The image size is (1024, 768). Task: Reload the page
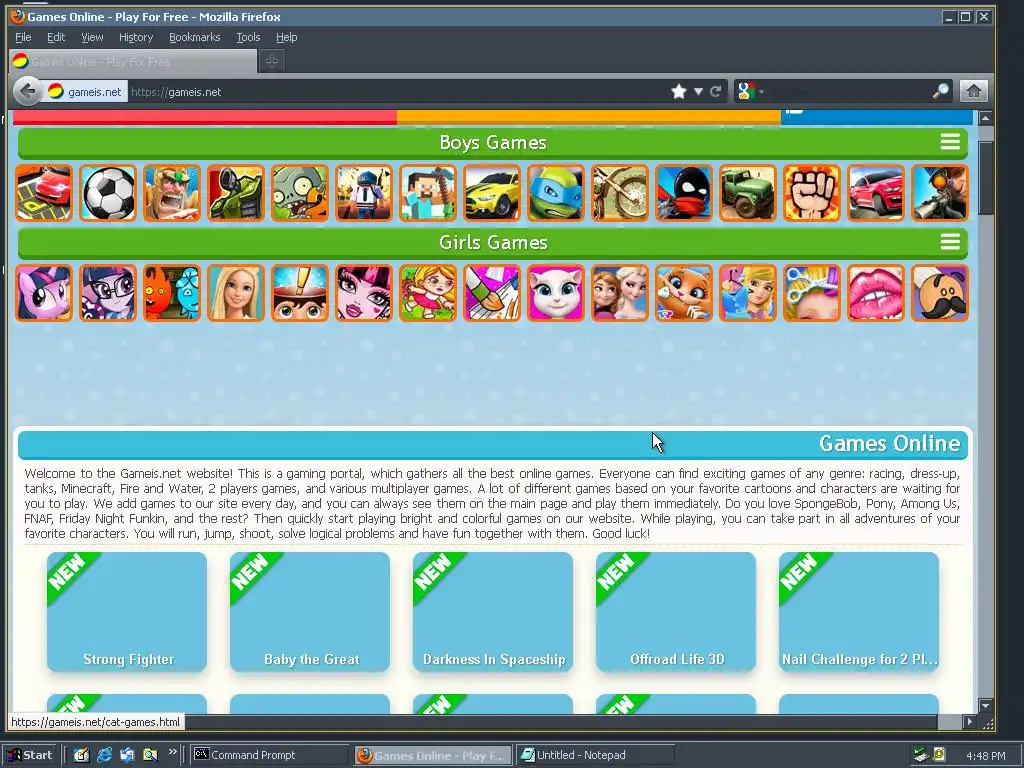[716, 91]
